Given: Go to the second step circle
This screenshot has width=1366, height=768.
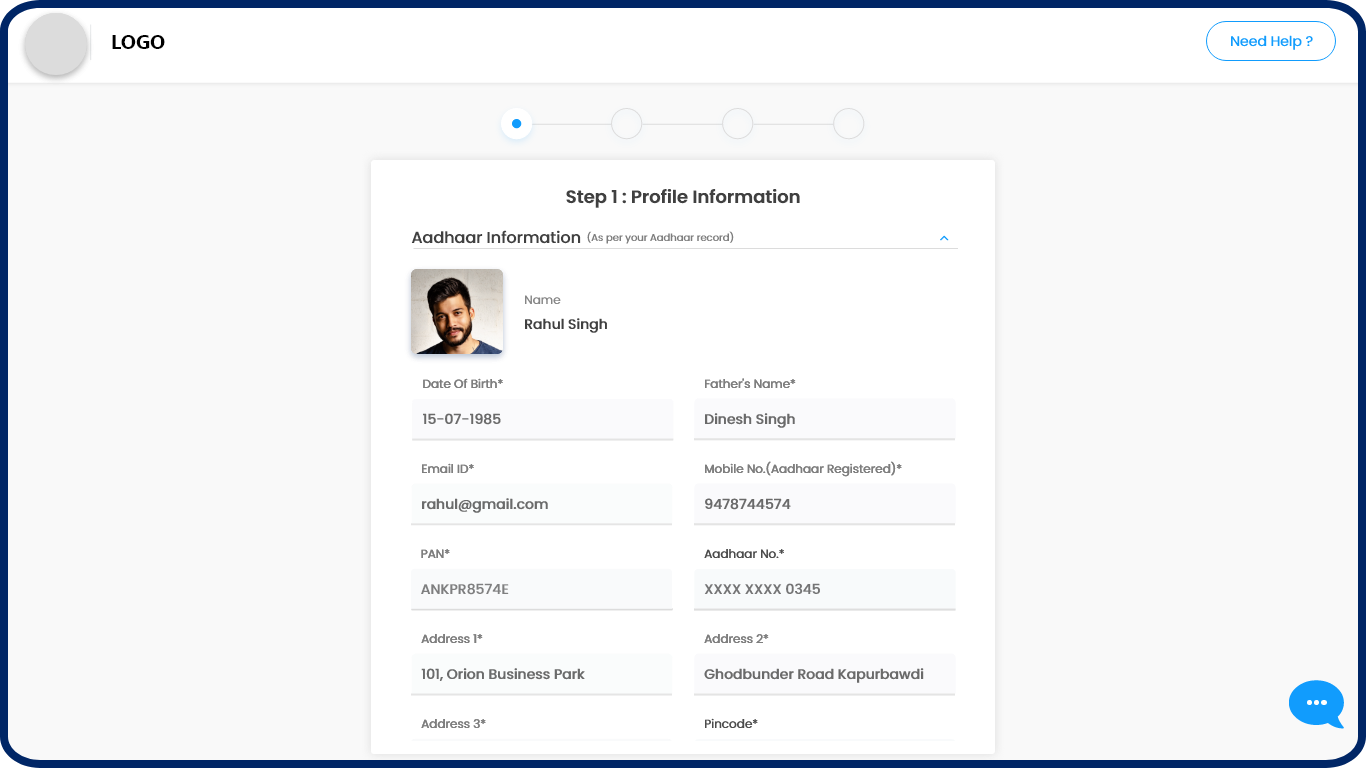Looking at the screenshot, I should pyautogui.click(x=626, y=124).
